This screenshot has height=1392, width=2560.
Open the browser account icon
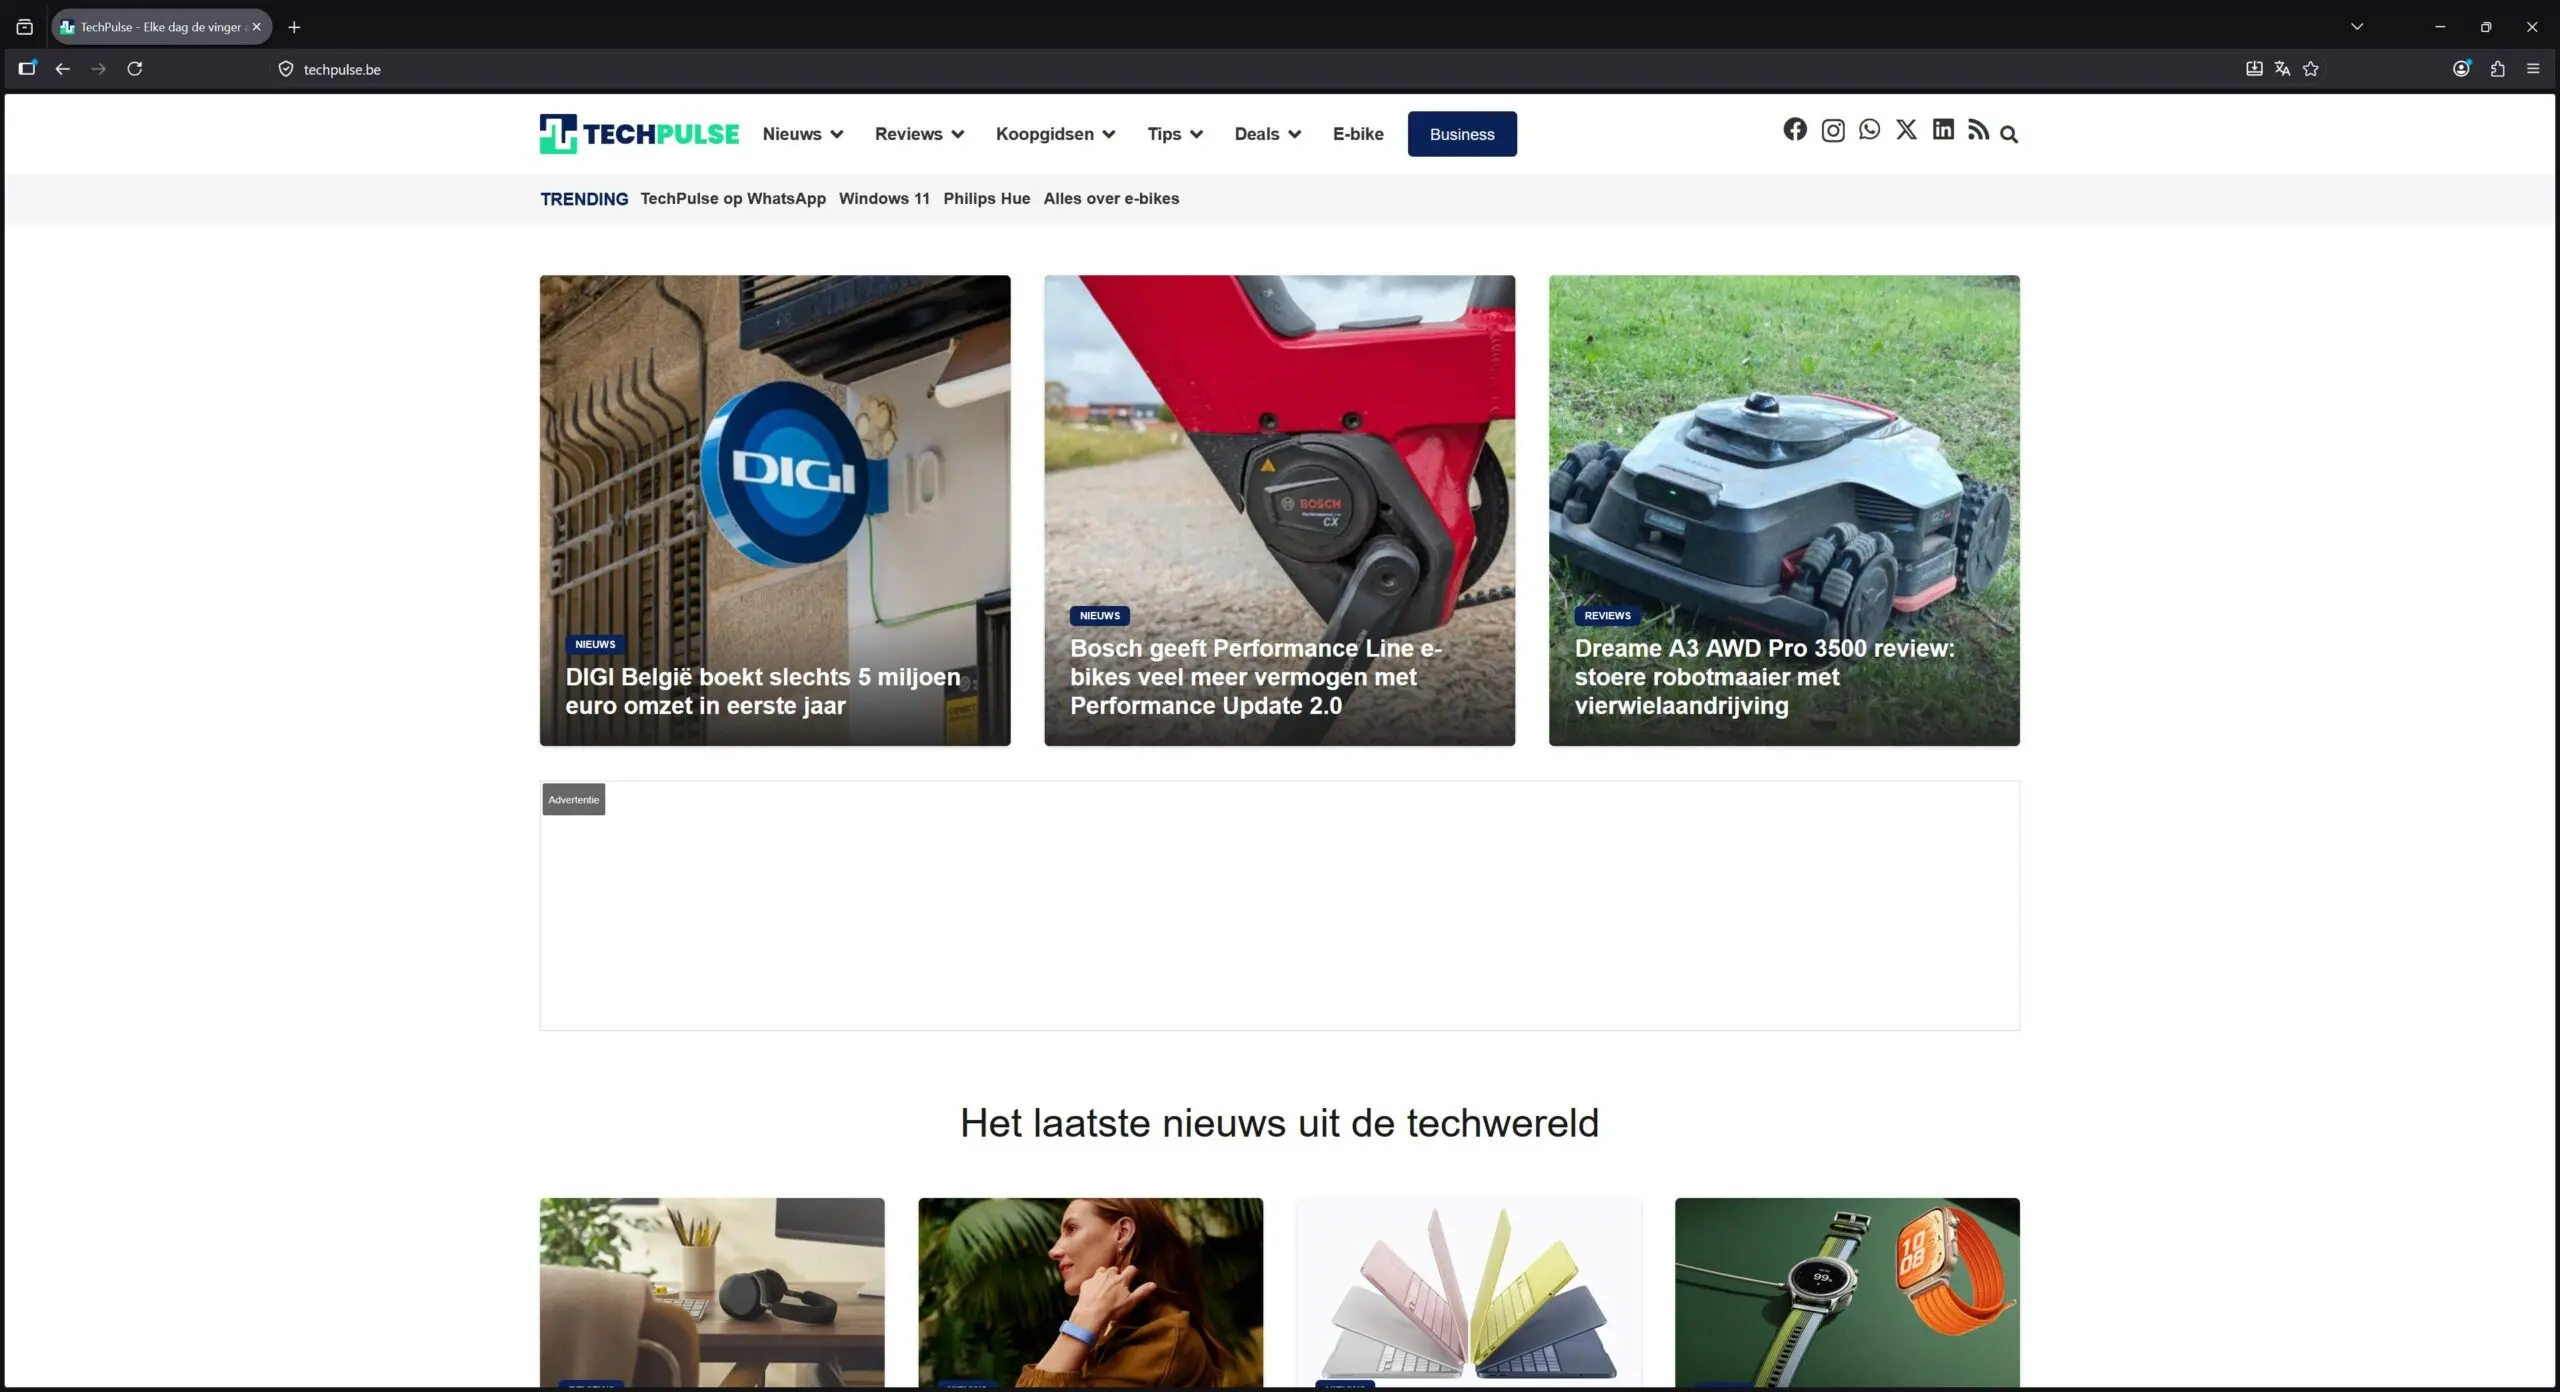2462,68
